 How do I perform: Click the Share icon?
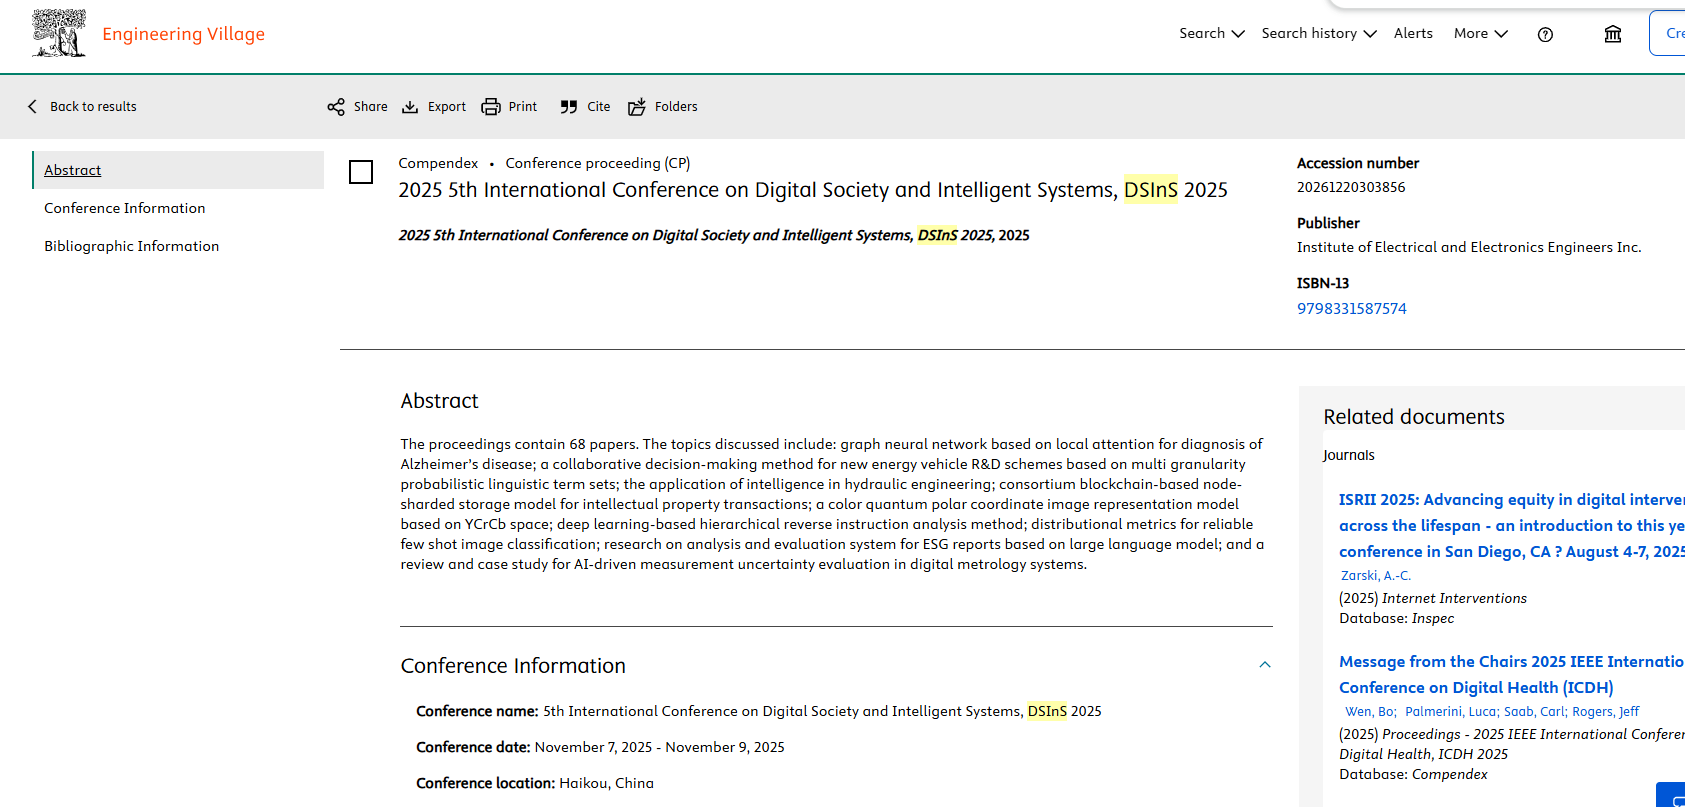pos(336,107)
